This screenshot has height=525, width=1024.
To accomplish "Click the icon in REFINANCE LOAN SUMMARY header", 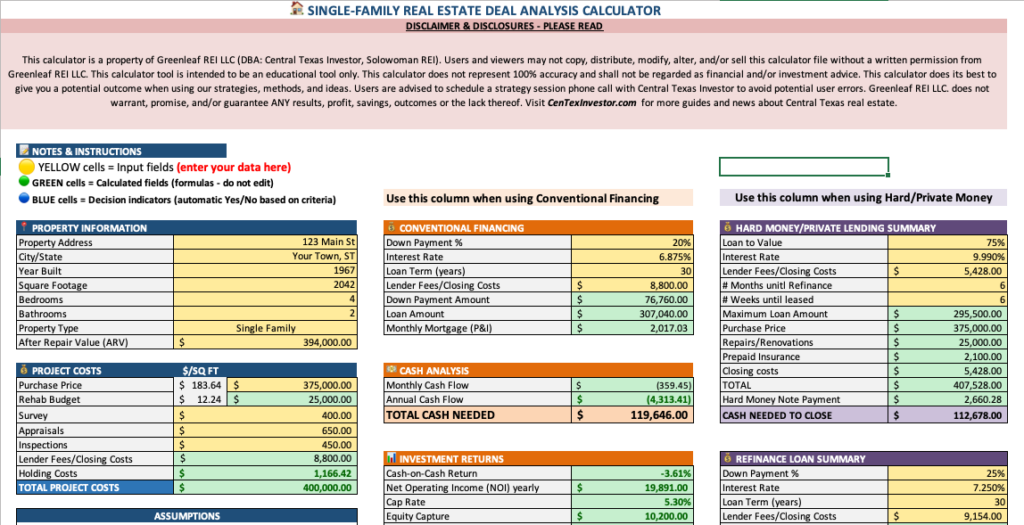I will (x=728, y=458).
